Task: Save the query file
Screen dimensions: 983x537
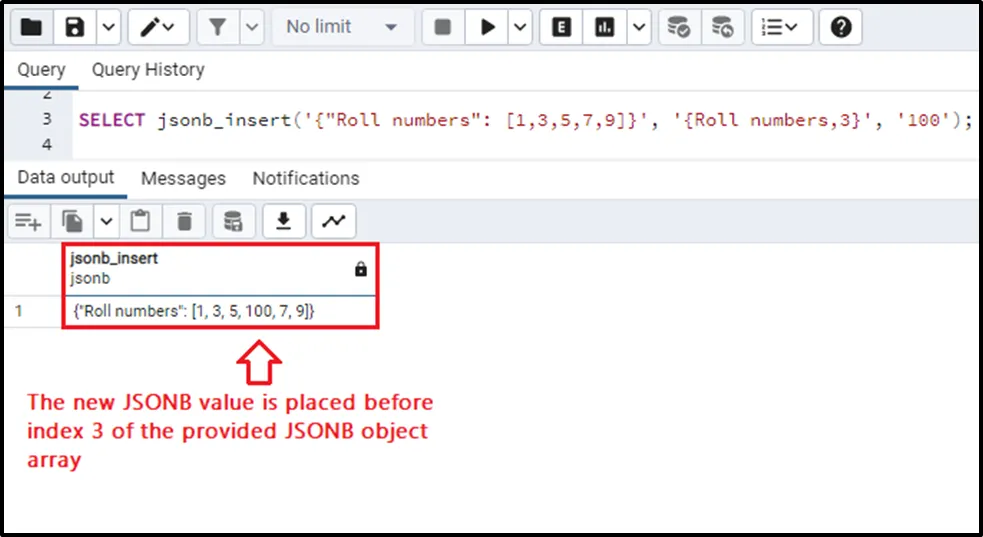Action: (x=75, y=27)
